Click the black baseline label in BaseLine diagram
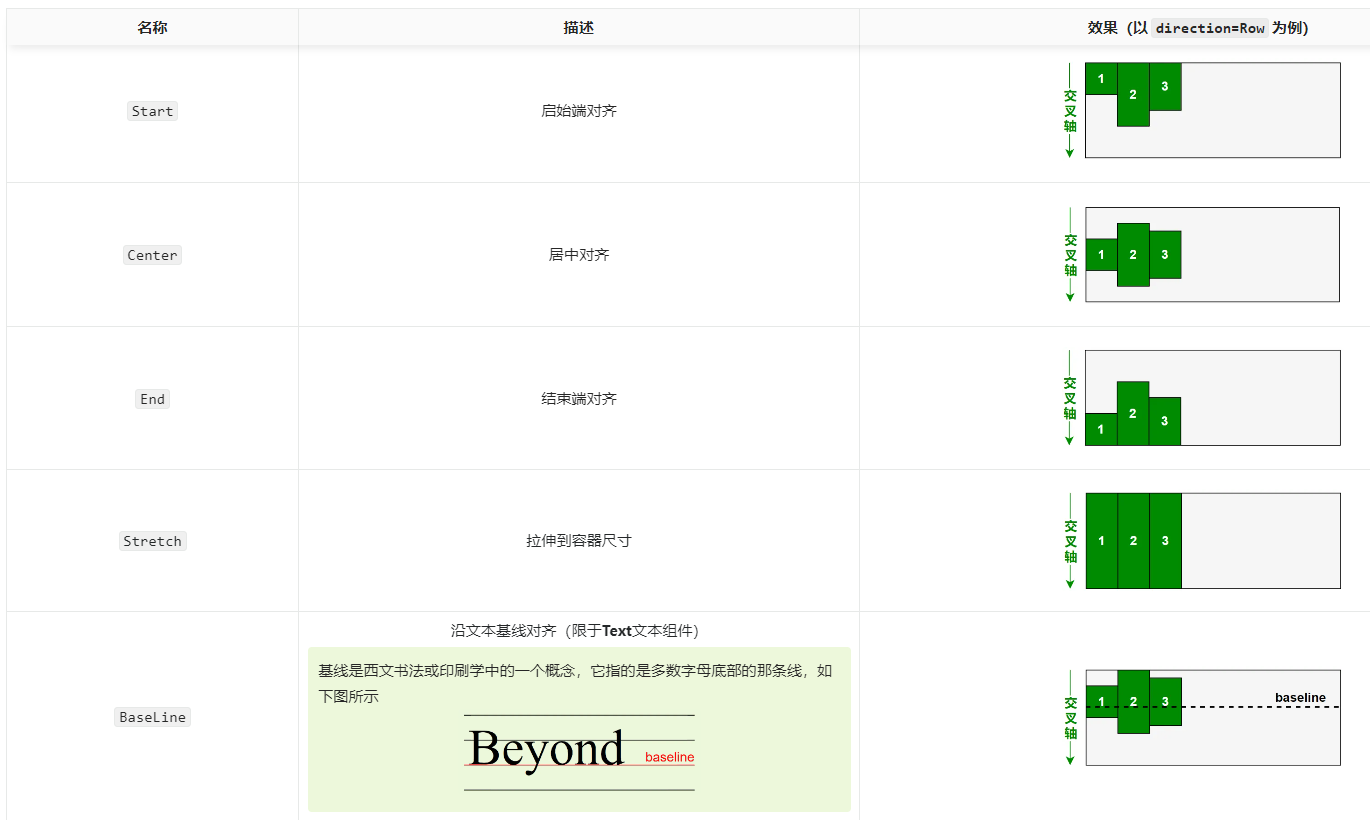1370x820 pixels. tap(1300, 697)
